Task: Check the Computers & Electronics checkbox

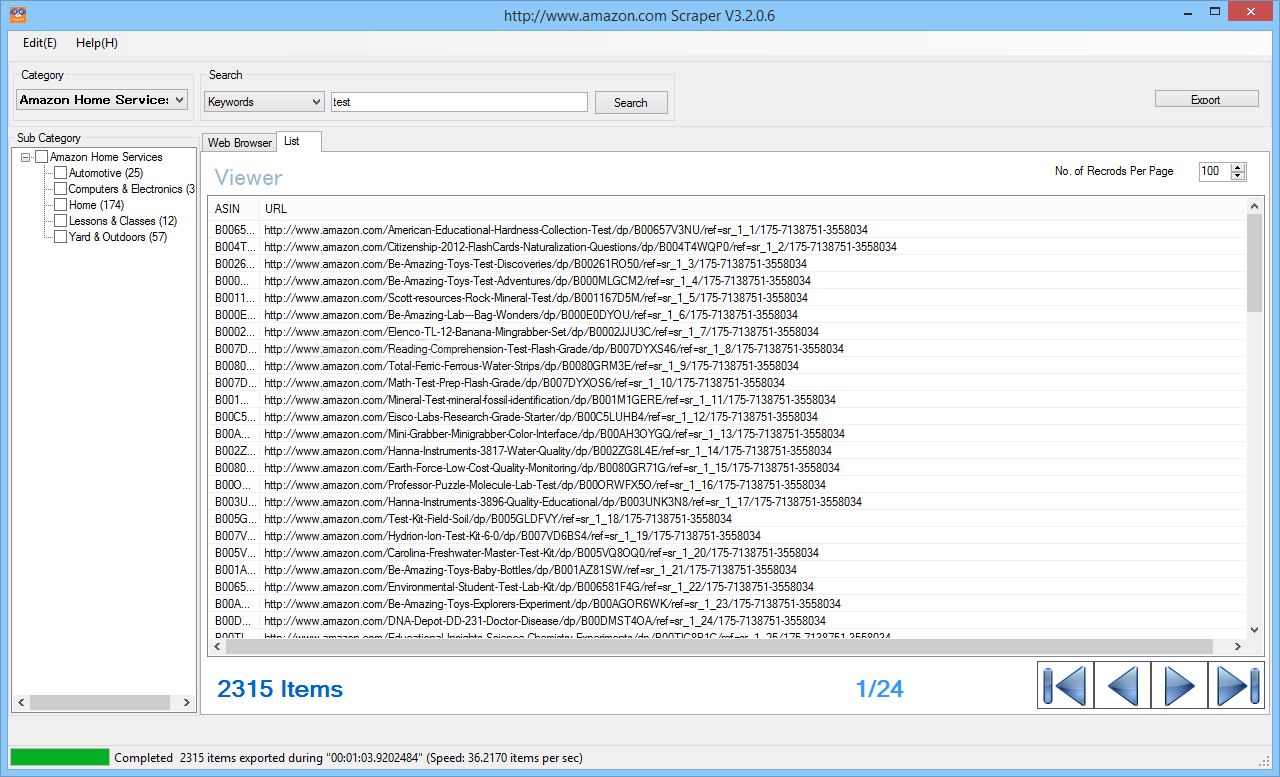Action: (60, 189)
